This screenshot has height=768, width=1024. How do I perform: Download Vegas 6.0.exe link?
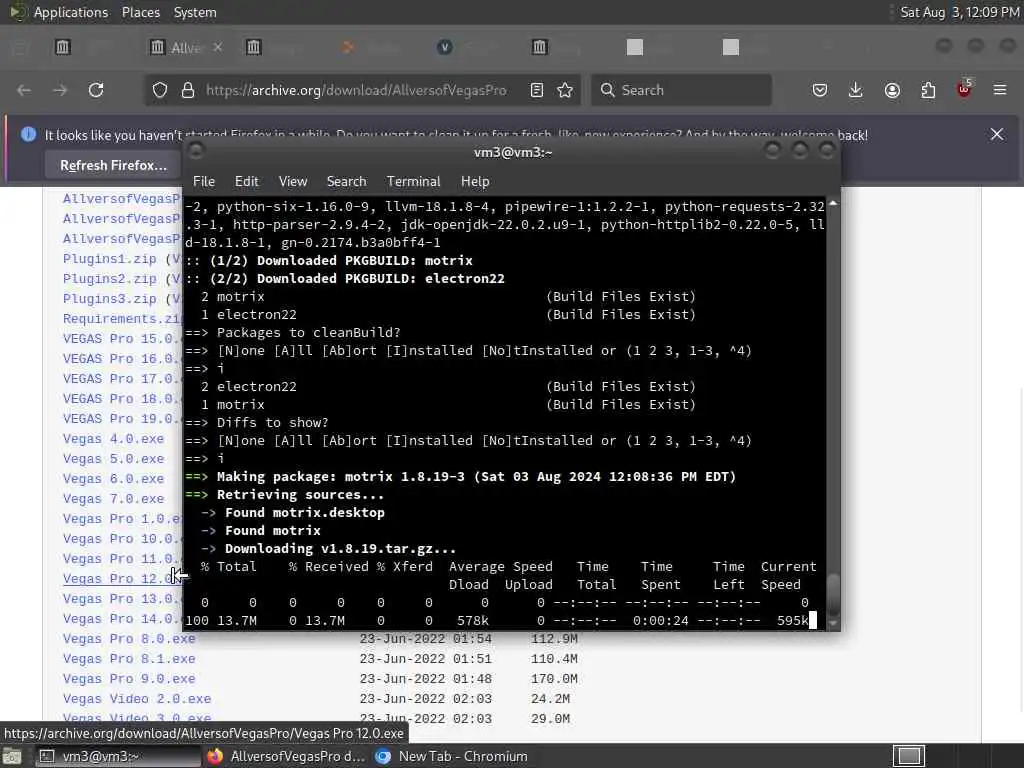pos(113,479)
